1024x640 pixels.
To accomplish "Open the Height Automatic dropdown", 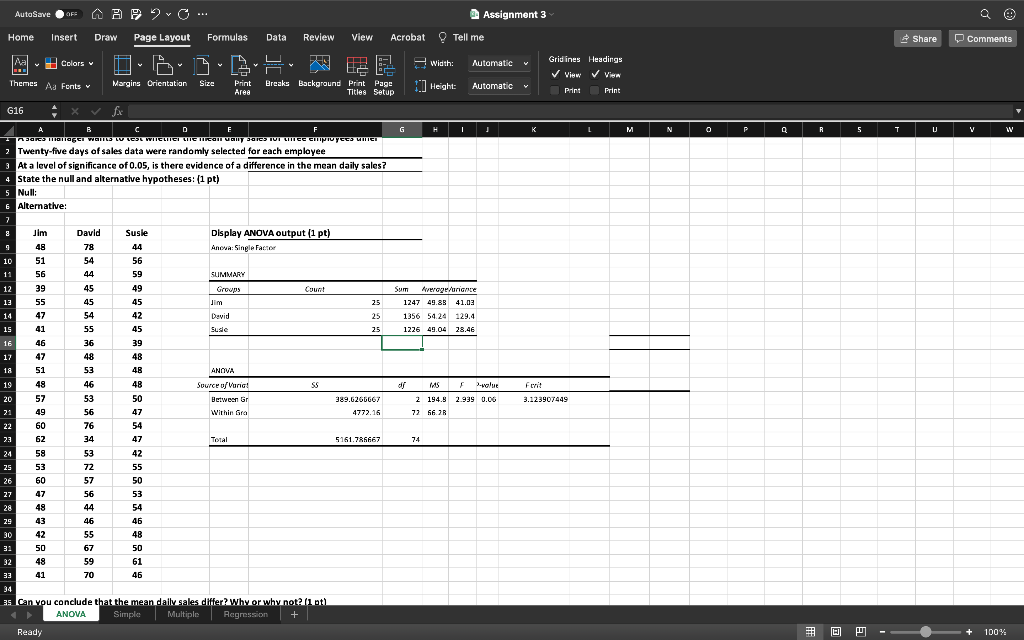I will click(497, 85).
